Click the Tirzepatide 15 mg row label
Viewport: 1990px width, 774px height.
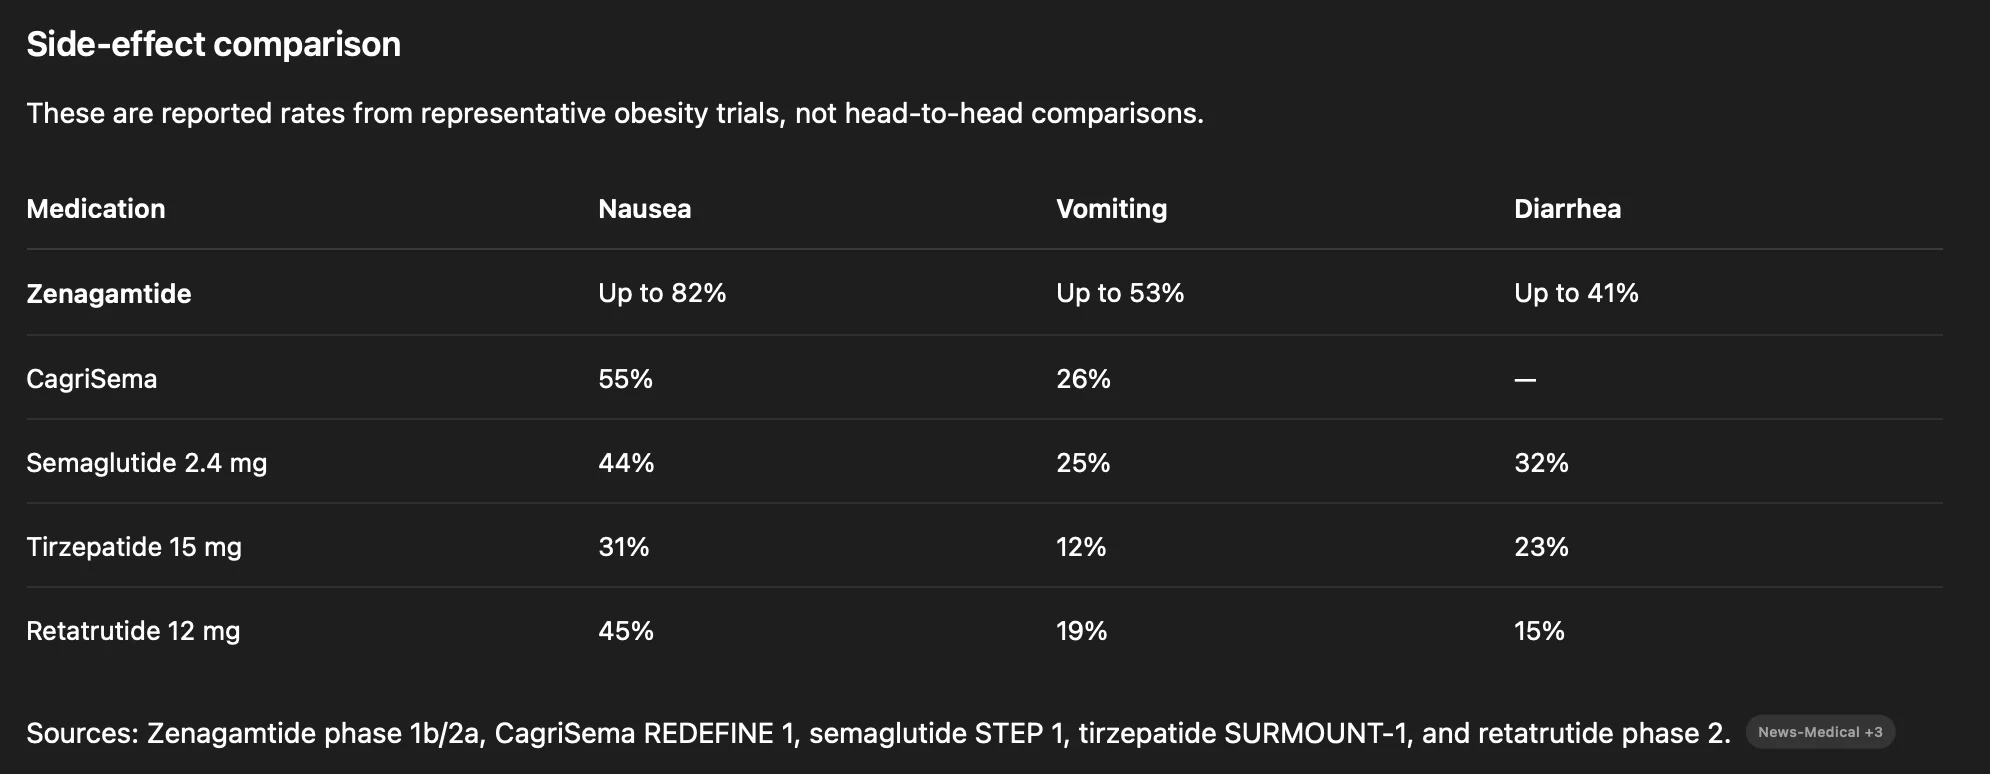(x=134, y=547)
